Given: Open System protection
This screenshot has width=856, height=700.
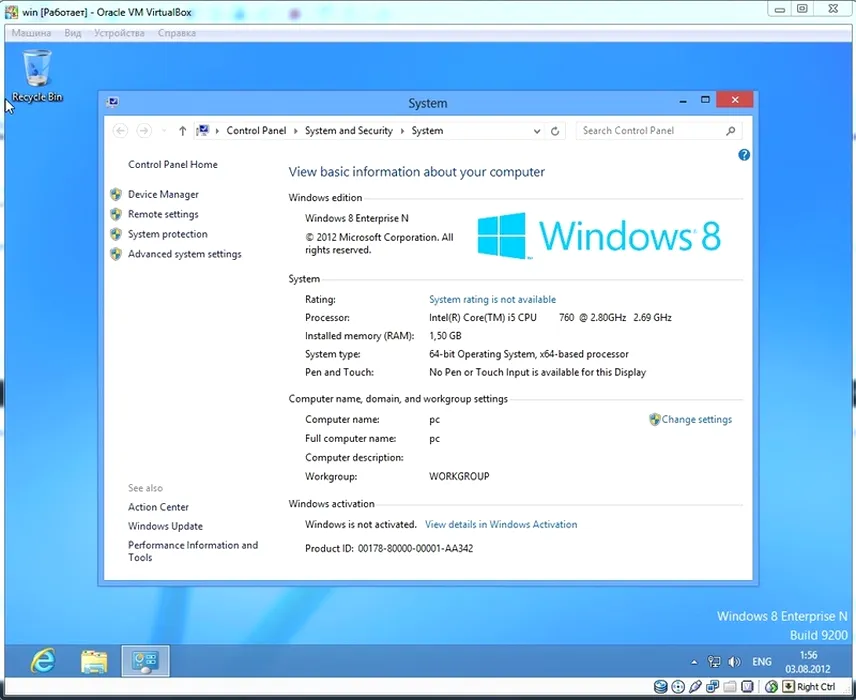Looking at the screenshot, I should tap(168, 234).
